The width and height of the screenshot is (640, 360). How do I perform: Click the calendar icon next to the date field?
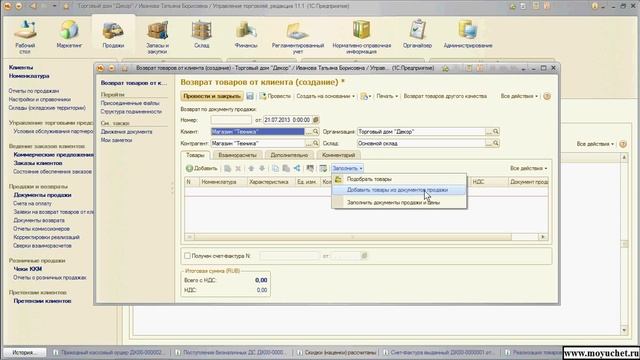(316, 120)
